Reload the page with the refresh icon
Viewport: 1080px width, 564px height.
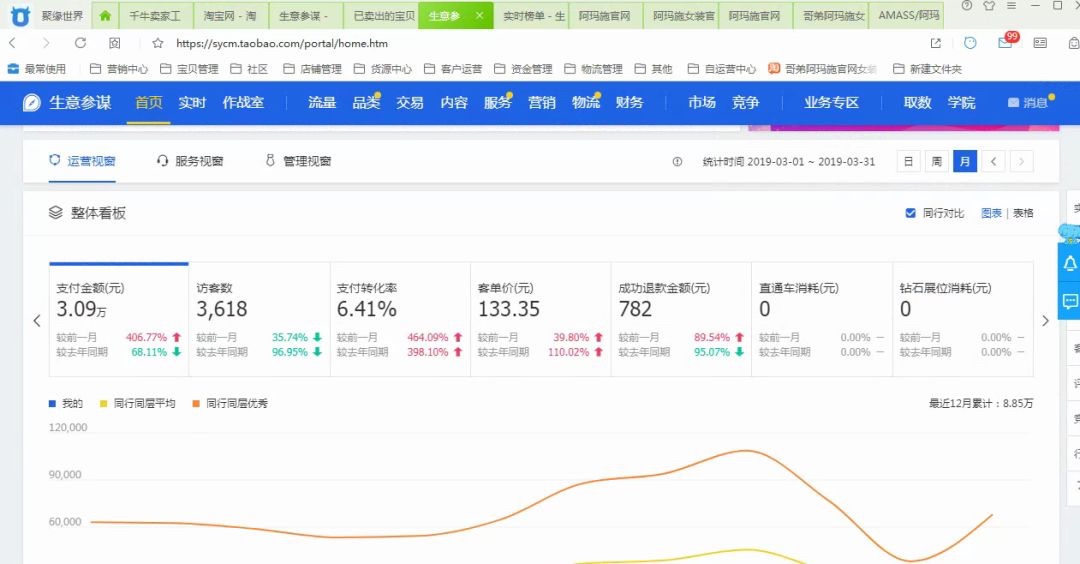click(x=81, y=43)
